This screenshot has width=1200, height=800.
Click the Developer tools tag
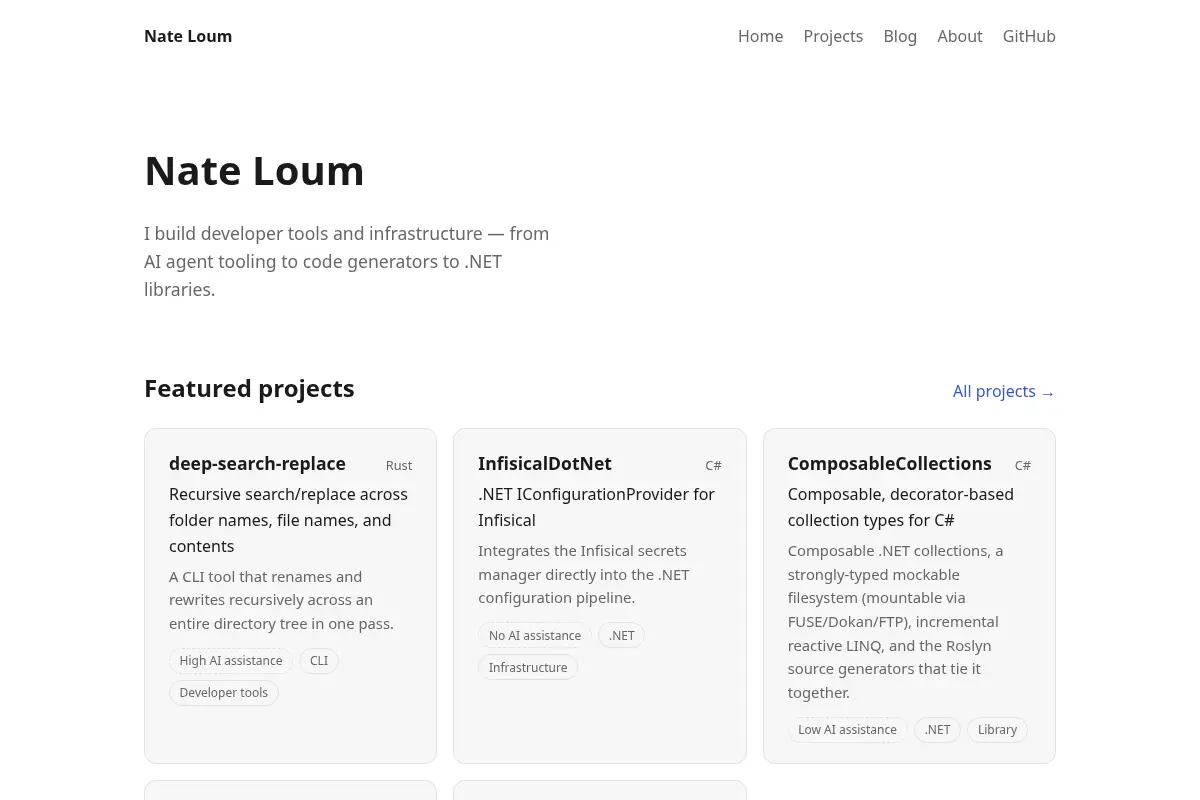click(x=224, y=693)
